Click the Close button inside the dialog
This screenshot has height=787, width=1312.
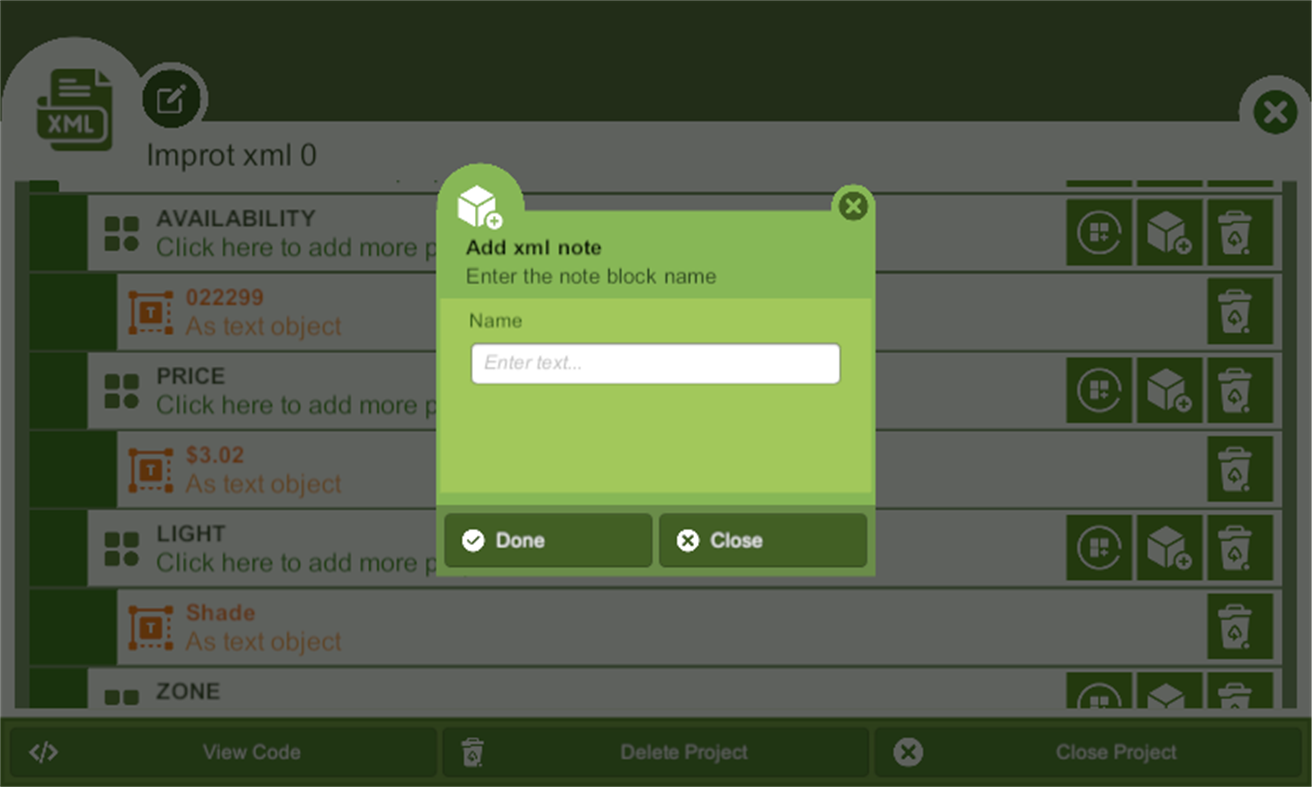pos(763,540)
